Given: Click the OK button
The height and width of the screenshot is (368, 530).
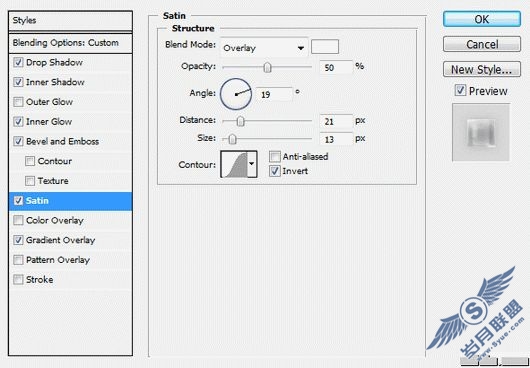Looking at the screenshot, I should (x=482, y=19).
